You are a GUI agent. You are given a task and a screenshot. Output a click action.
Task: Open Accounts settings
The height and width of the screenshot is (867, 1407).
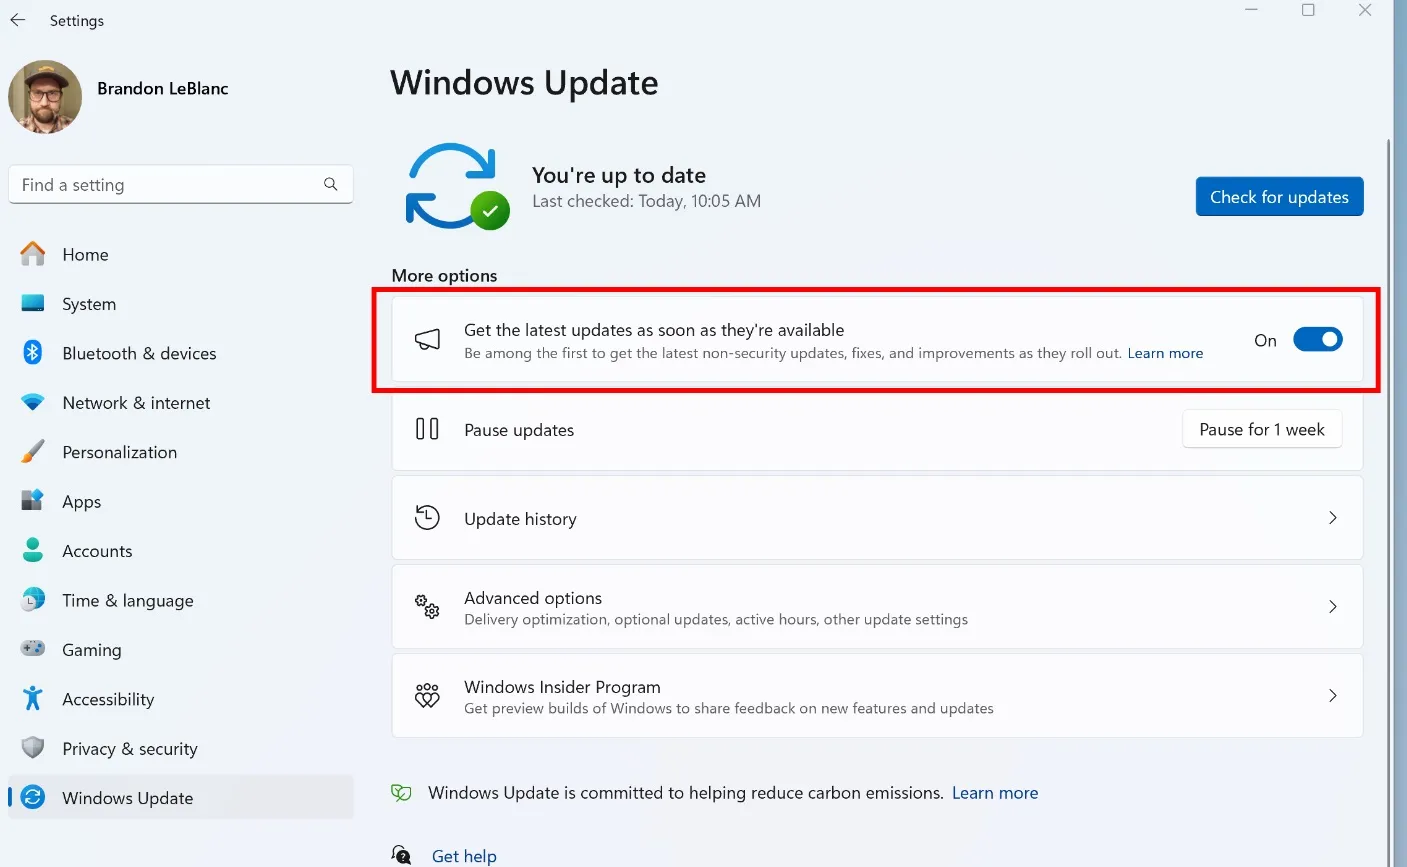point(181,551)
